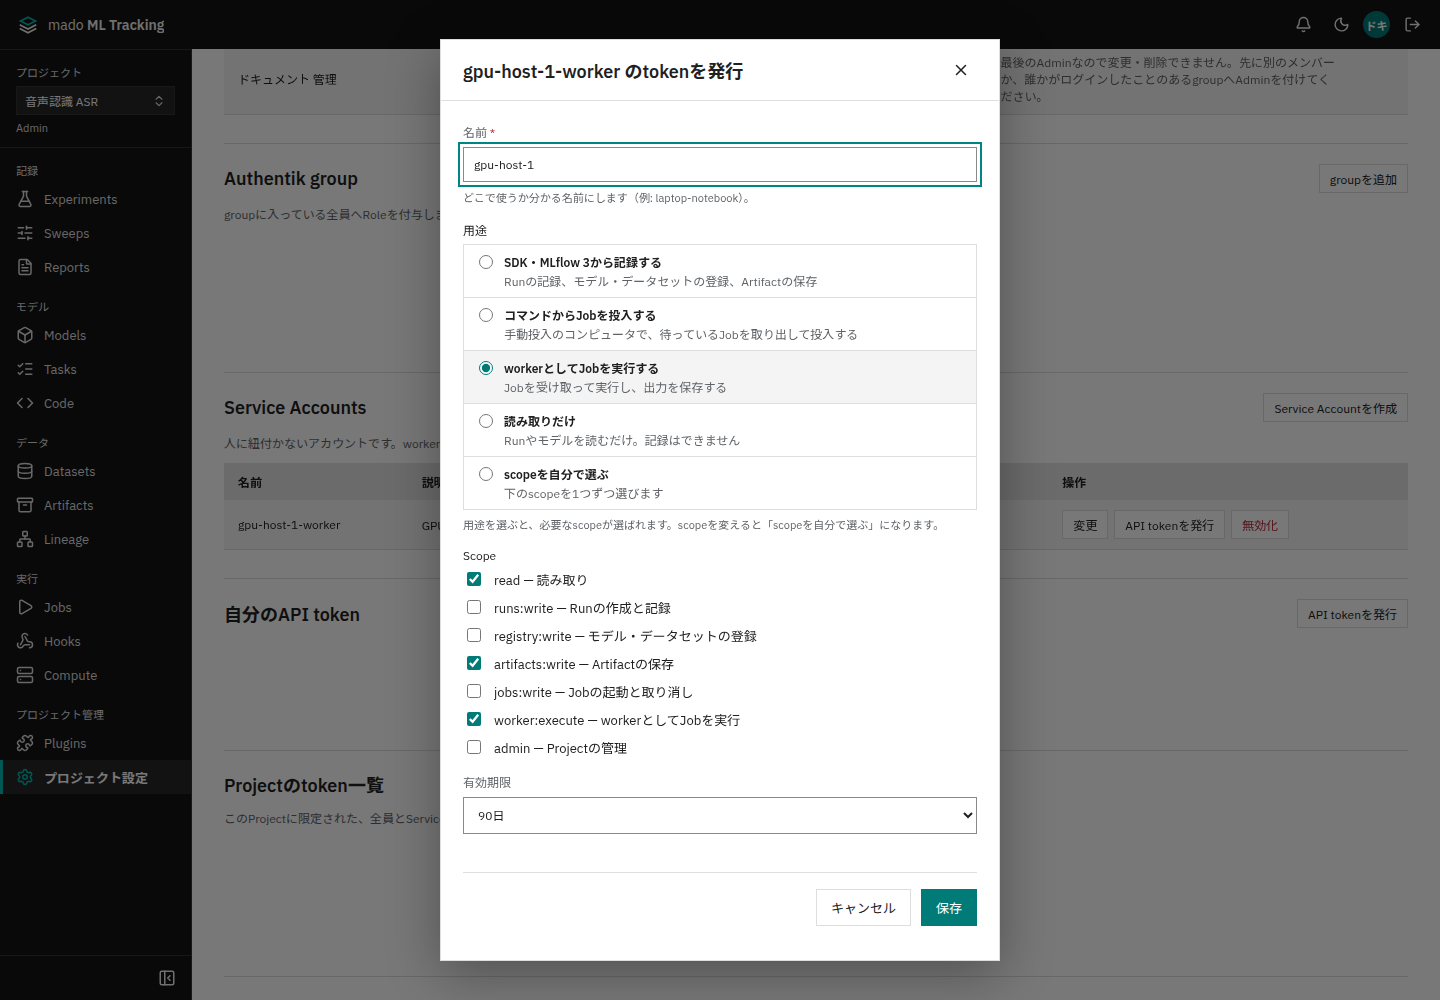Open Compute server icon in sidebar
The width and height of the screenshot is (1440, 1000).
pos(25,675)
